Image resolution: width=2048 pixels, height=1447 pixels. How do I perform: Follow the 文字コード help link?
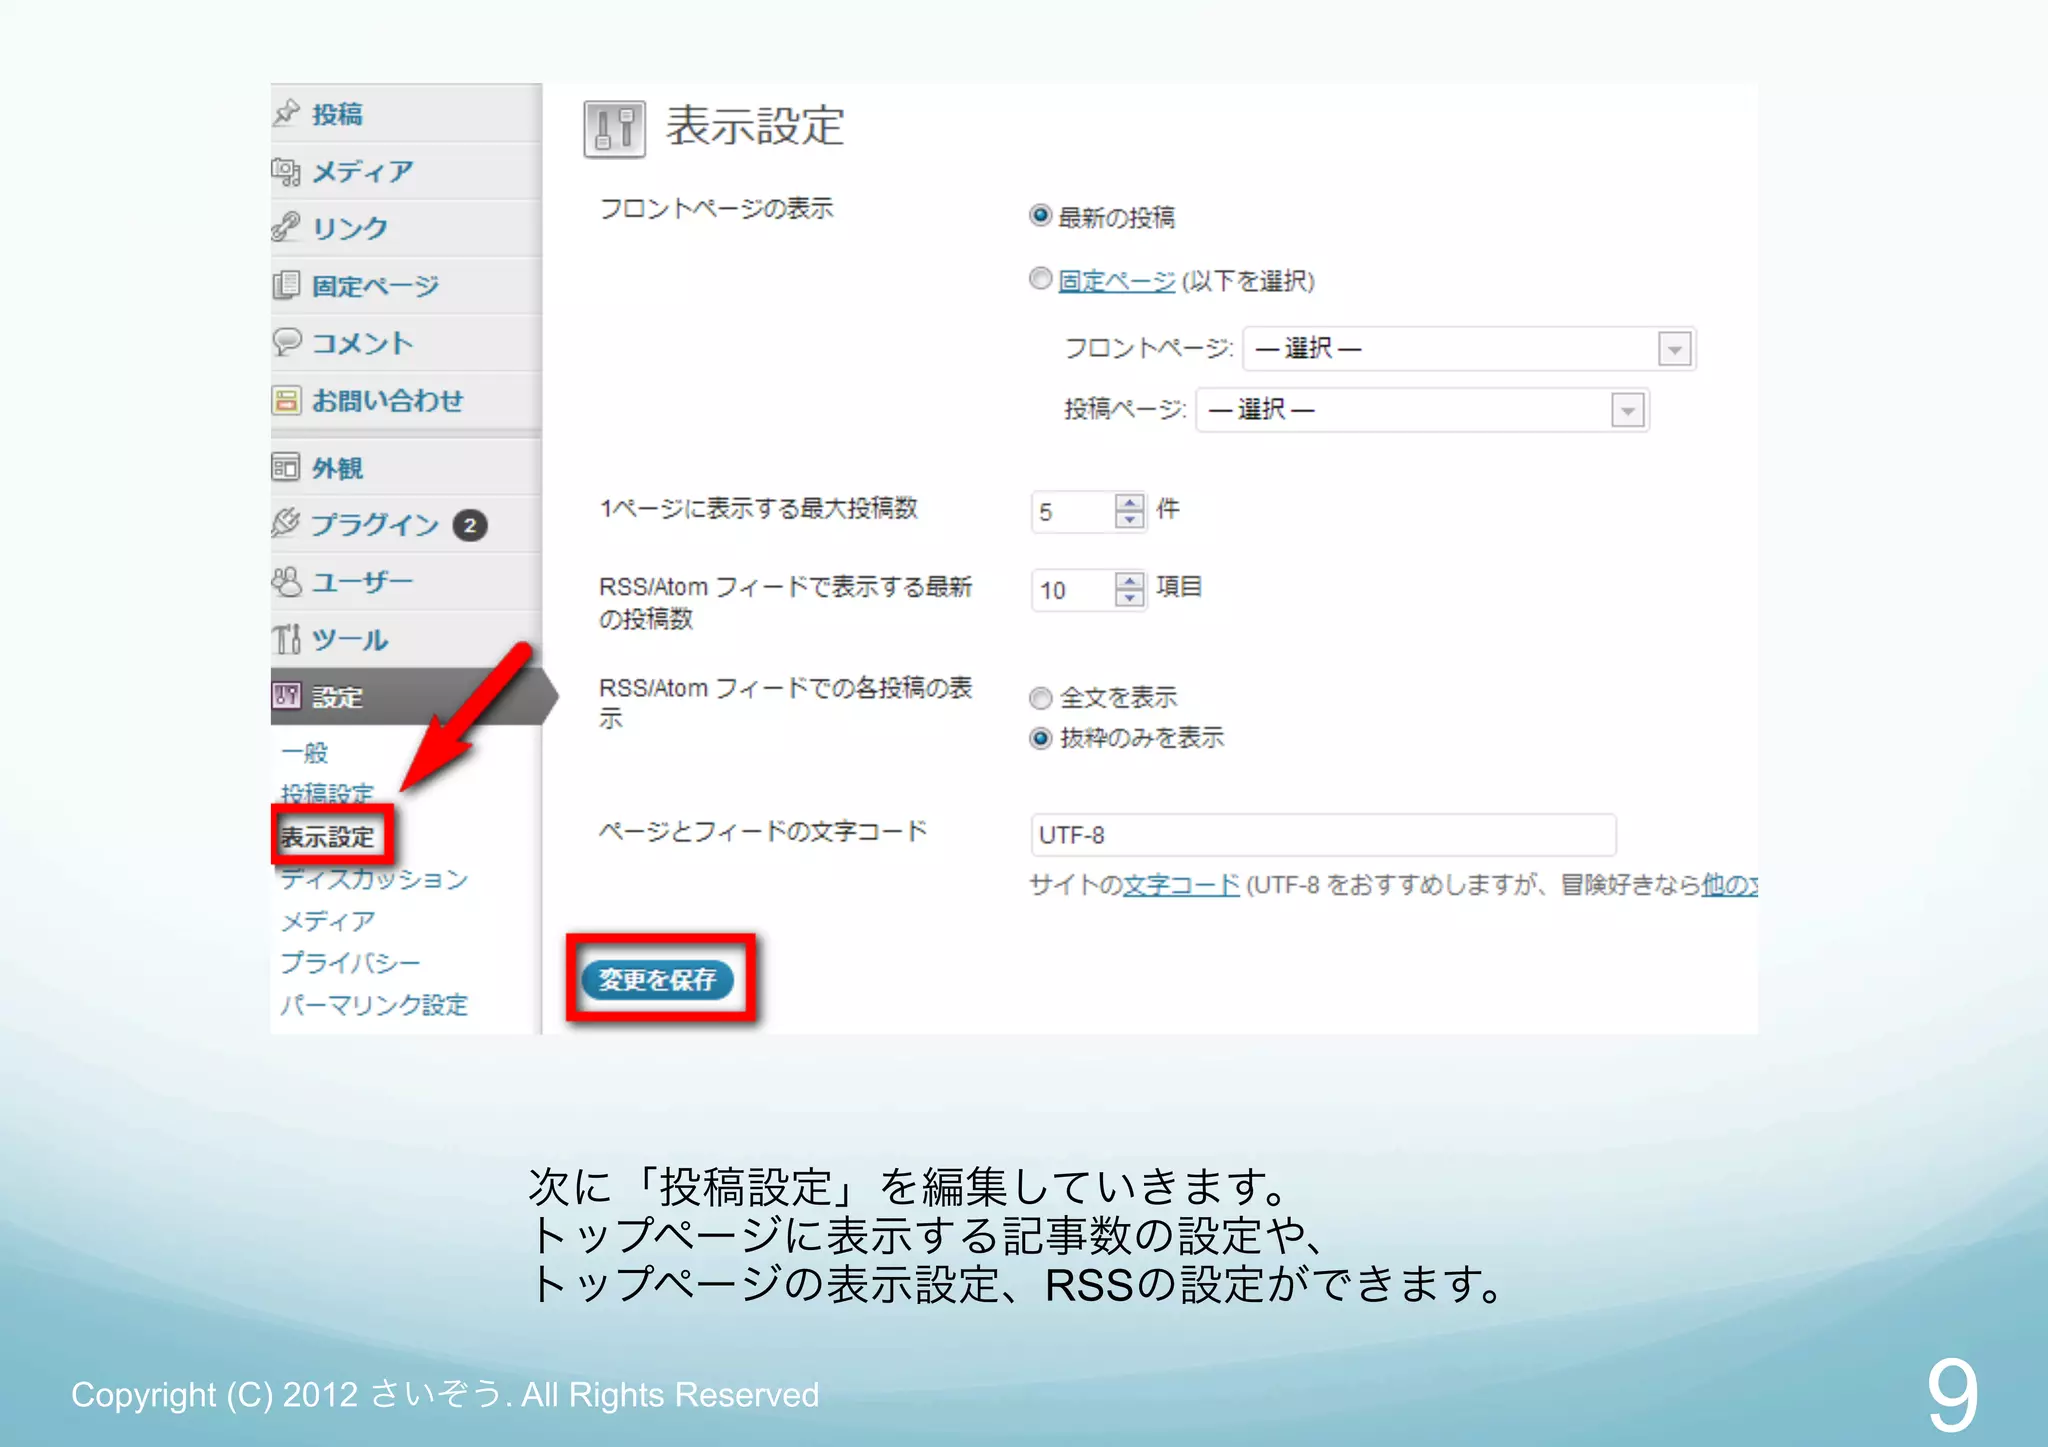(1181, 885)
